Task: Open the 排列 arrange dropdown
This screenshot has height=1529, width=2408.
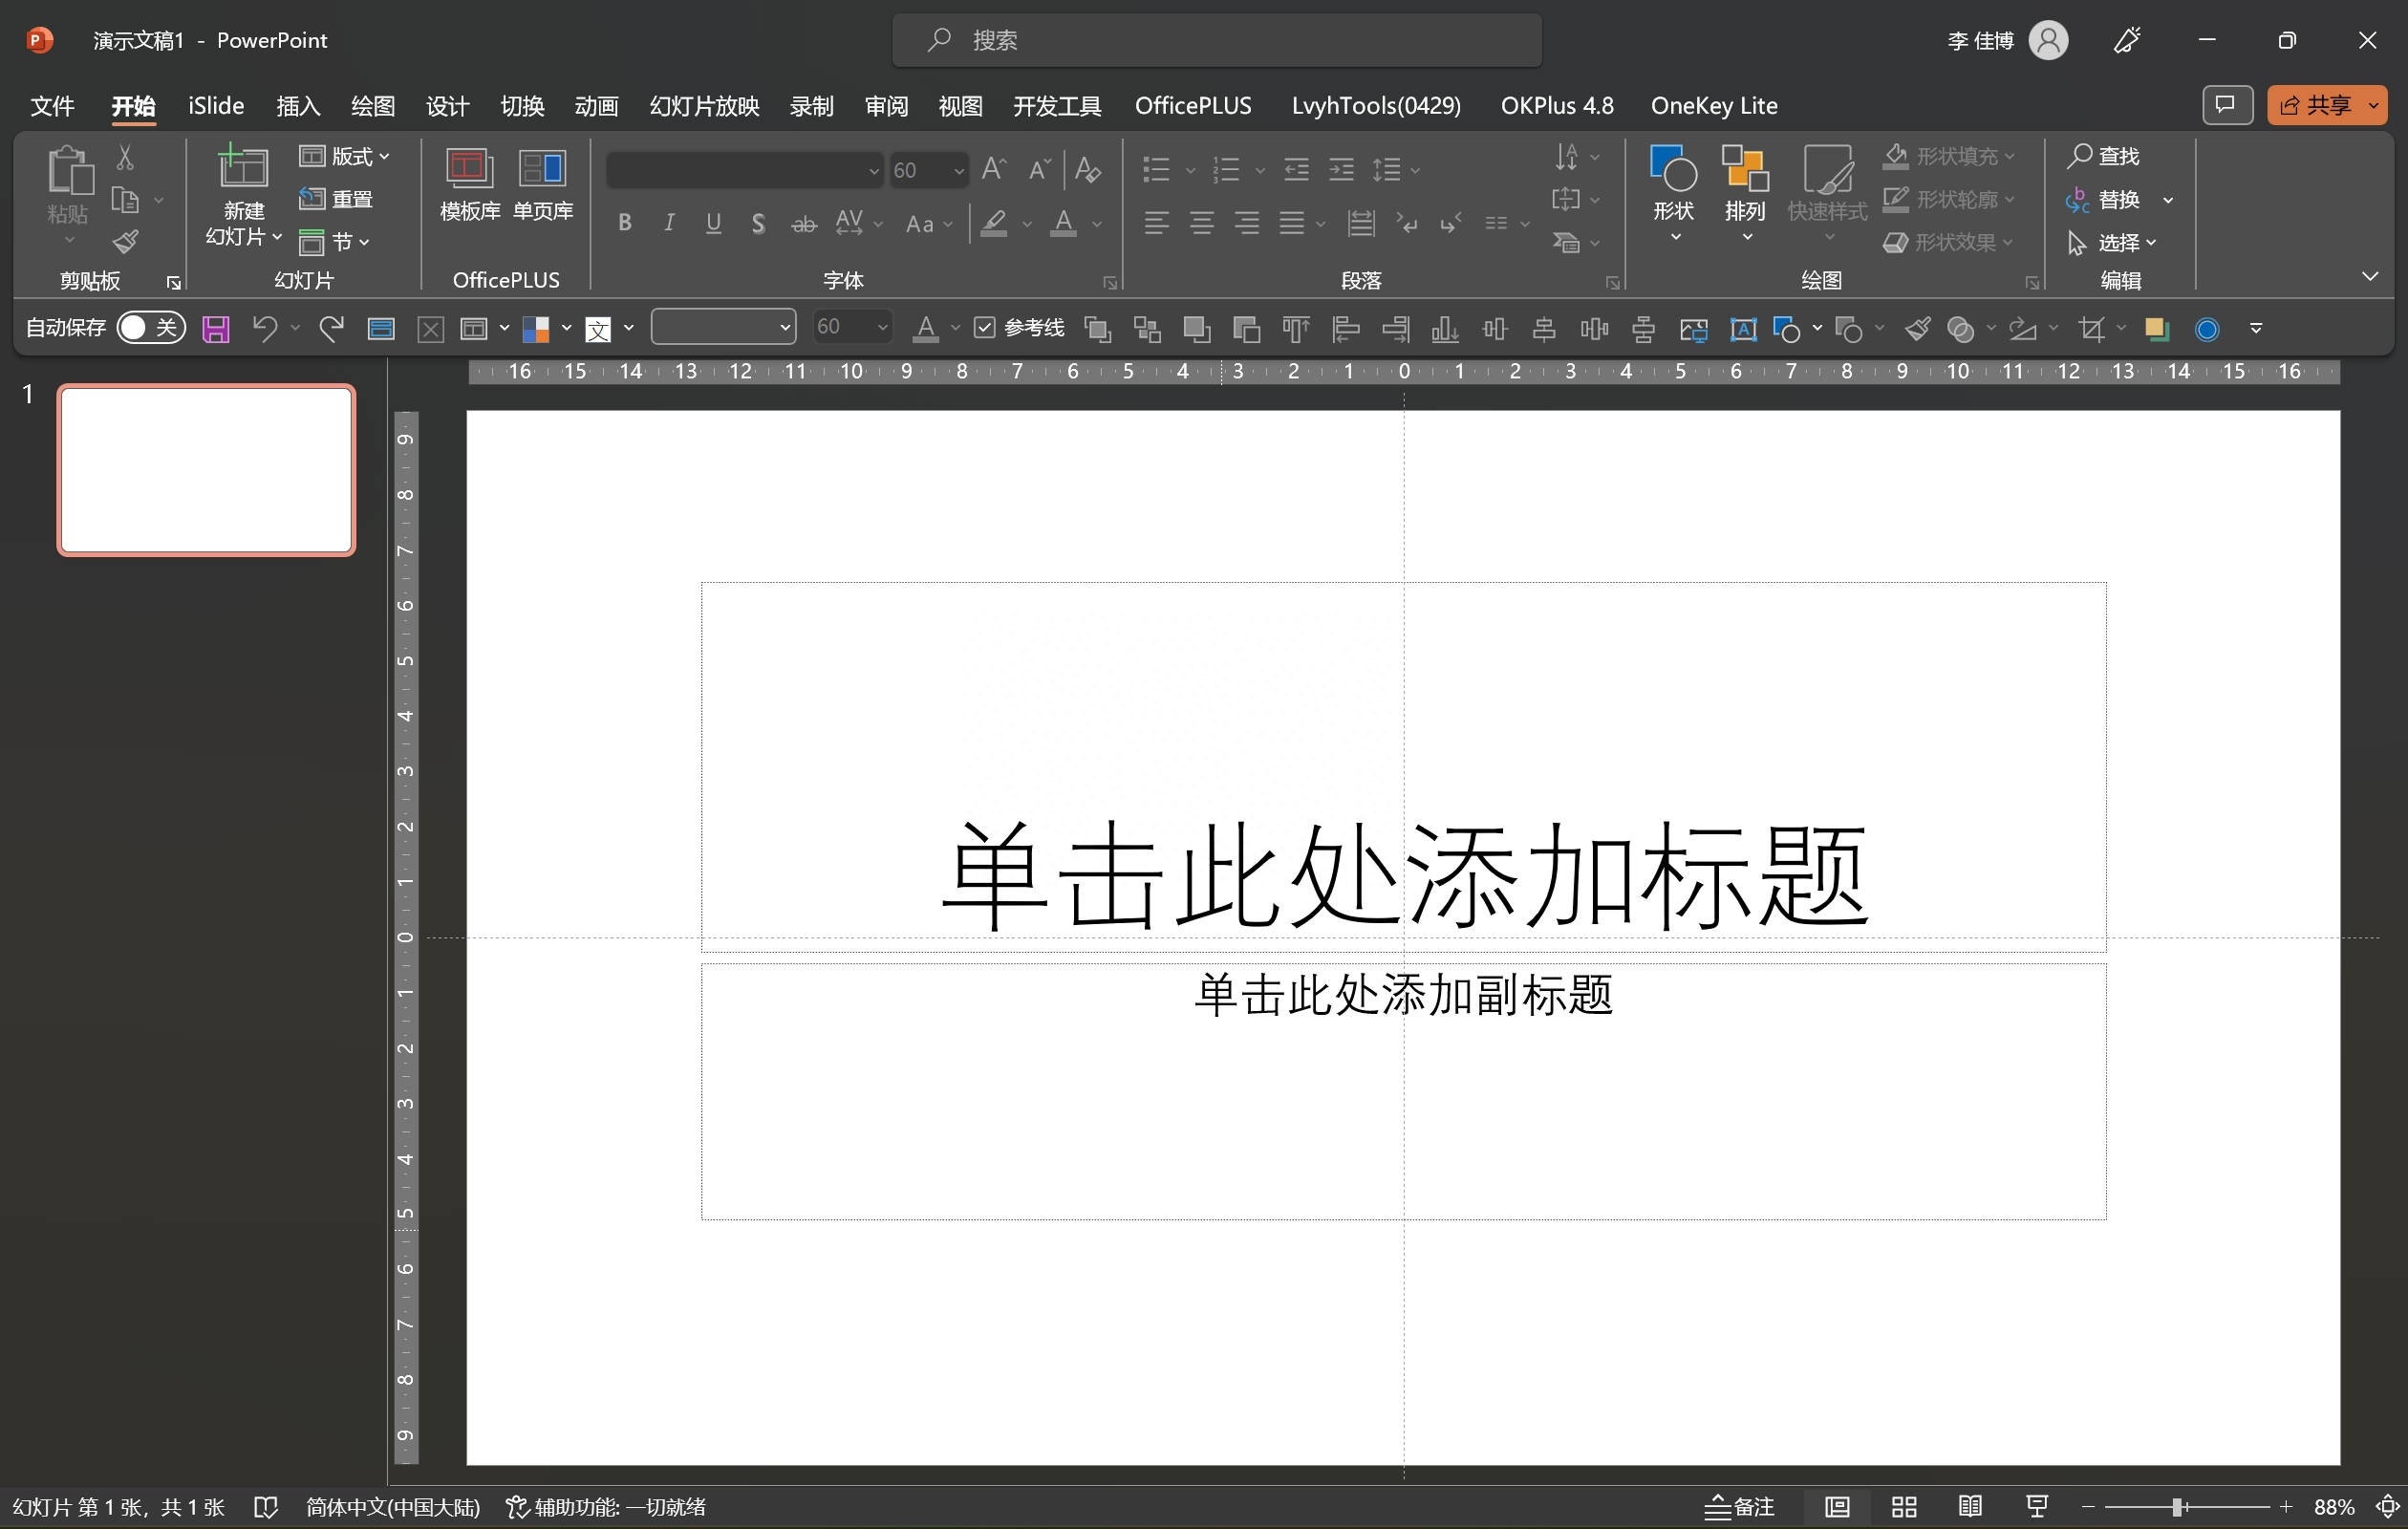Action: coord(1745,194)
